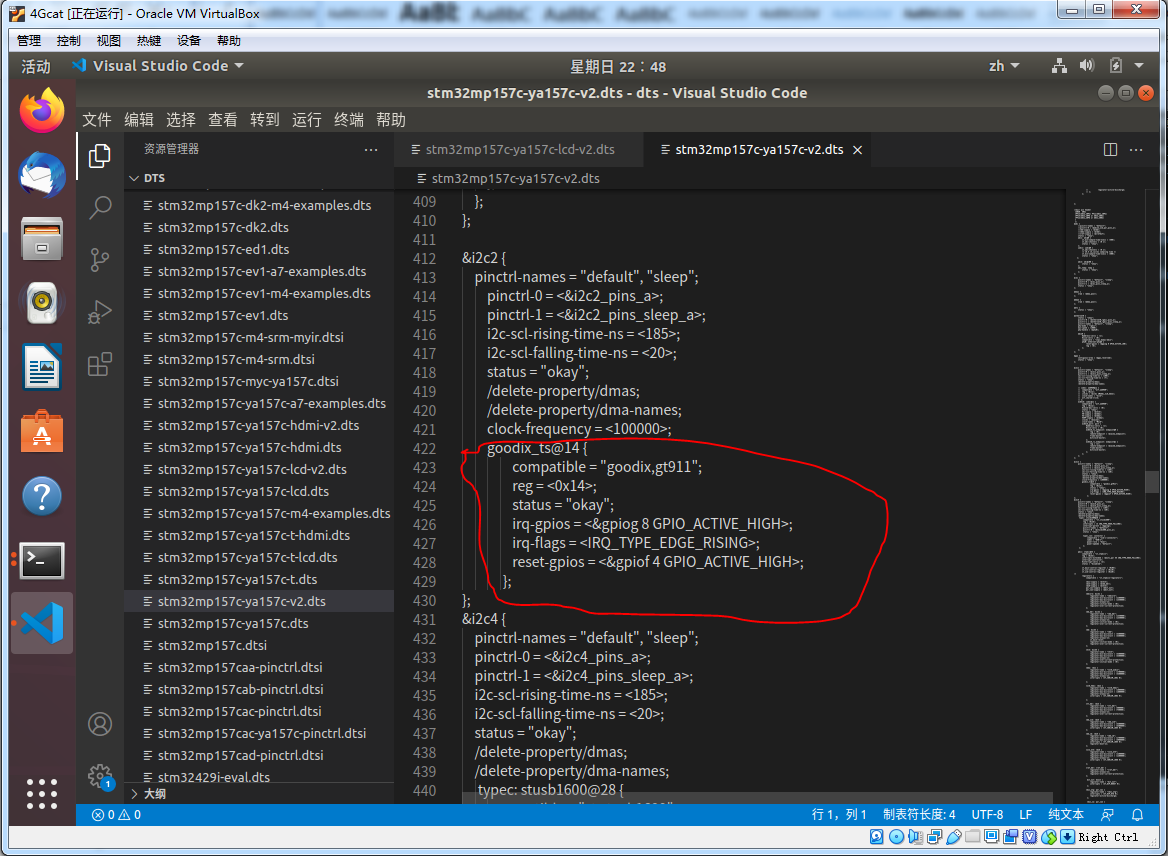The width and height of the screenshot is (1168, 856).
Task: Open Accounts menu in activity bar
Action: tap(100, 724)
